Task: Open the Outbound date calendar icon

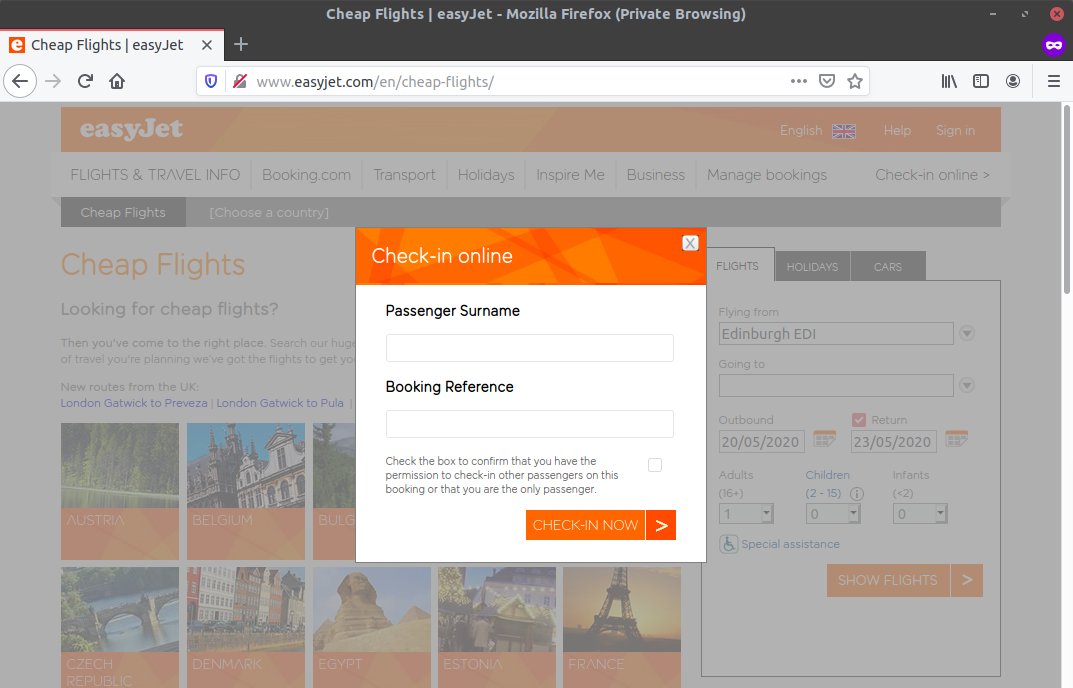Action: click(824, 439)
